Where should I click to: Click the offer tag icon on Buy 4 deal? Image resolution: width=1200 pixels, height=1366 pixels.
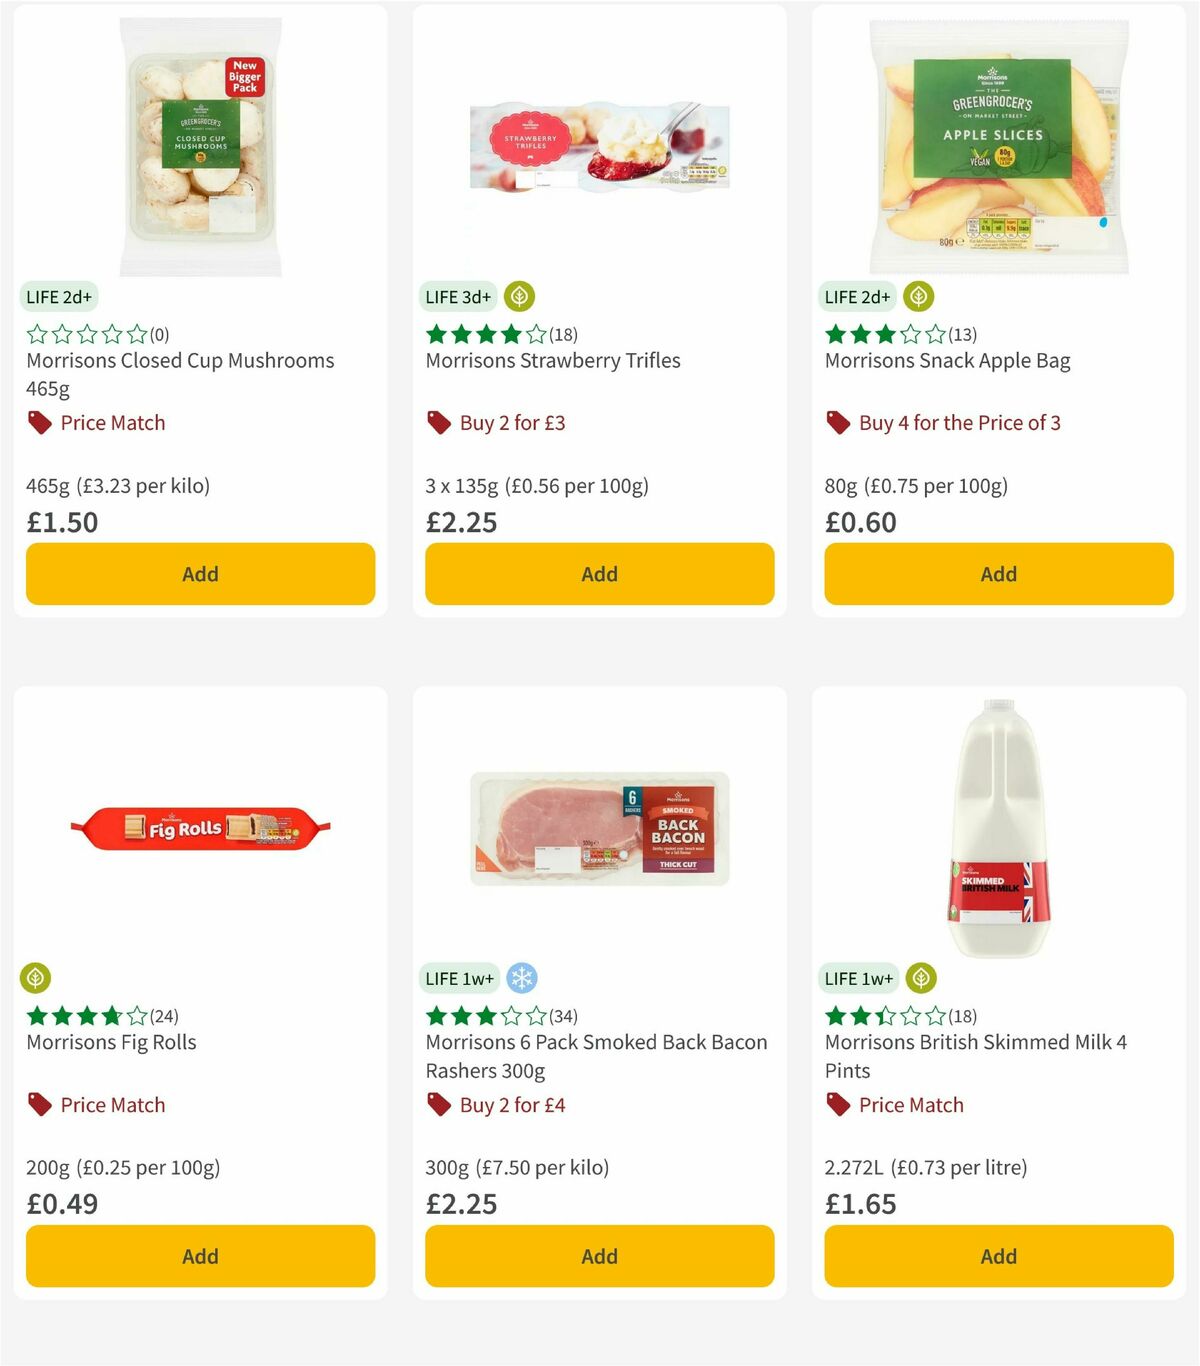pyautogui.click(x=837, y=422)
